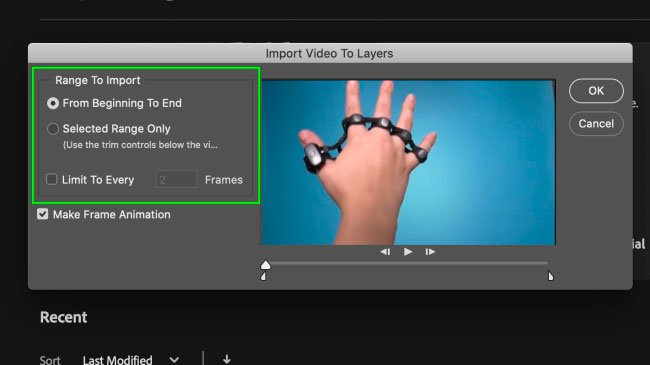The image size is (650, 365).
Task: Play the video preview
Action: 408,252
